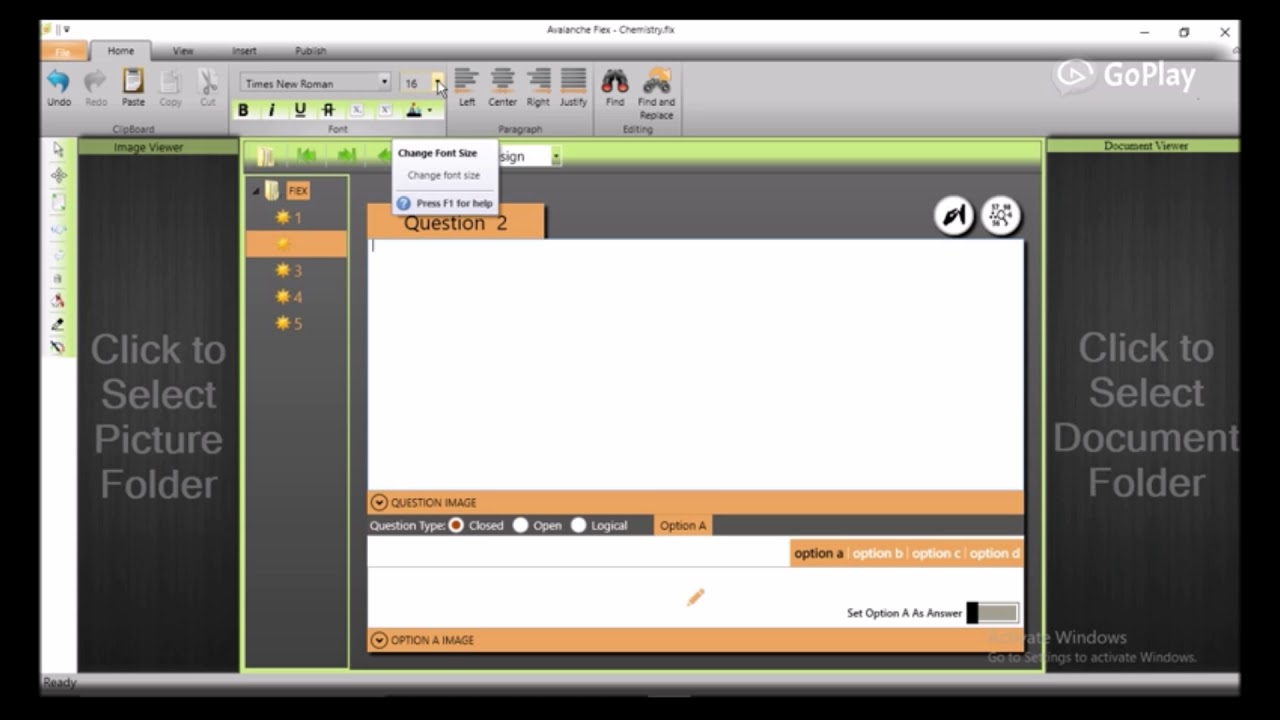This screenshot has height=720, width=1280.
Task: Switch to option a tab
Action: [x=819, y=553]
